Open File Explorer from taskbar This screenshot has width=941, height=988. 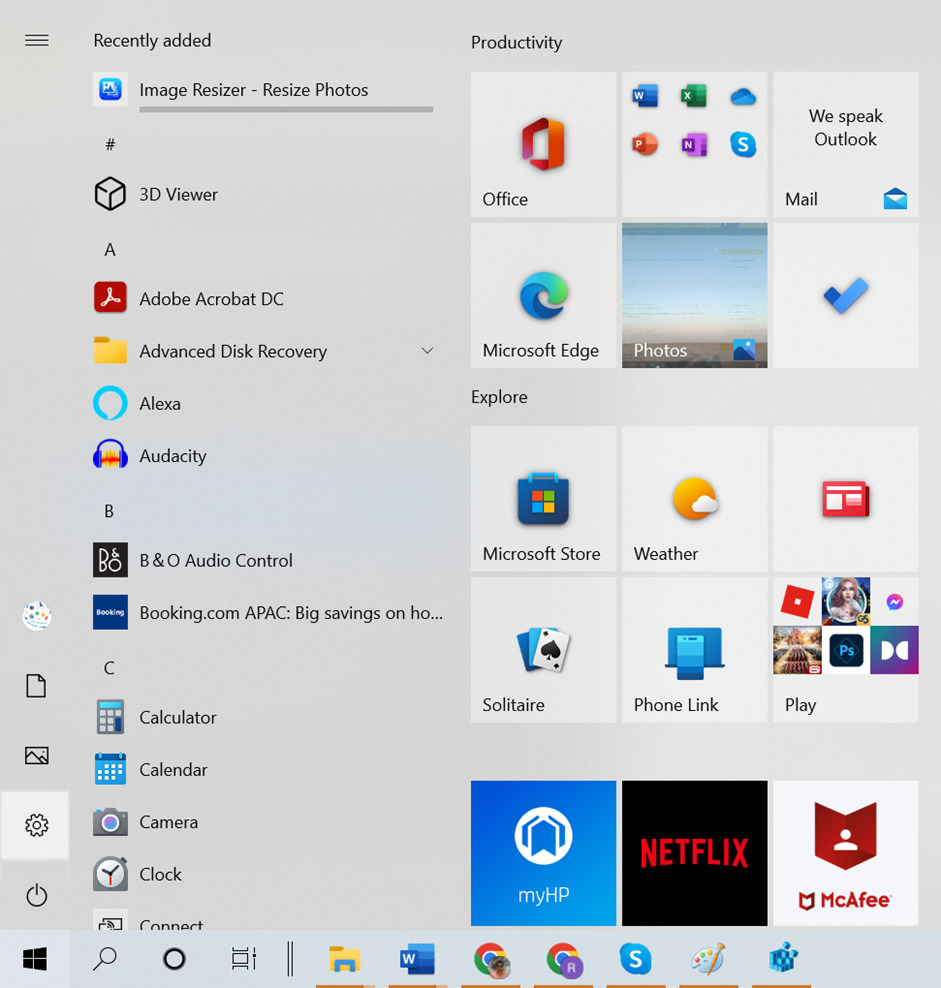tap(344, 959)
